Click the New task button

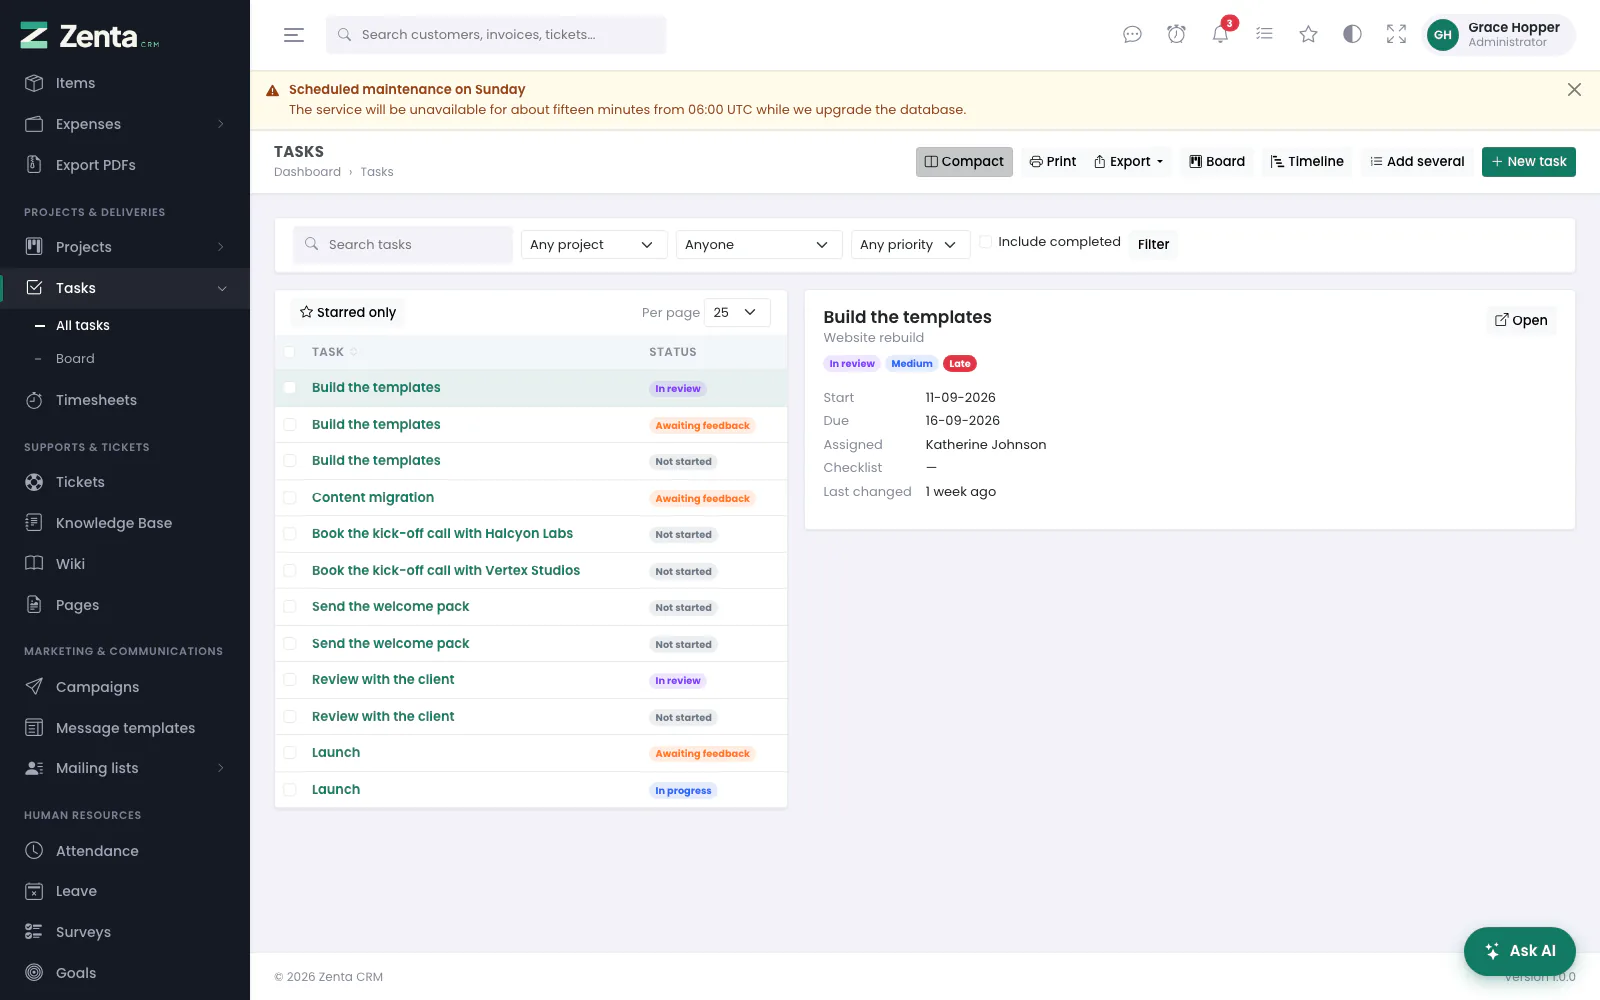(1529, 162)
